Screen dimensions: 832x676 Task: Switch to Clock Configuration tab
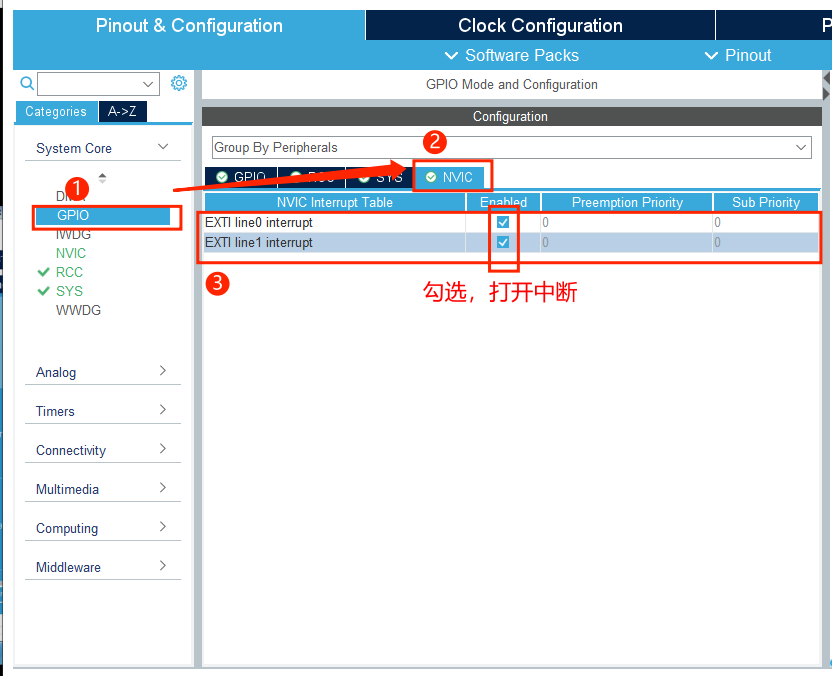(540, 25)
